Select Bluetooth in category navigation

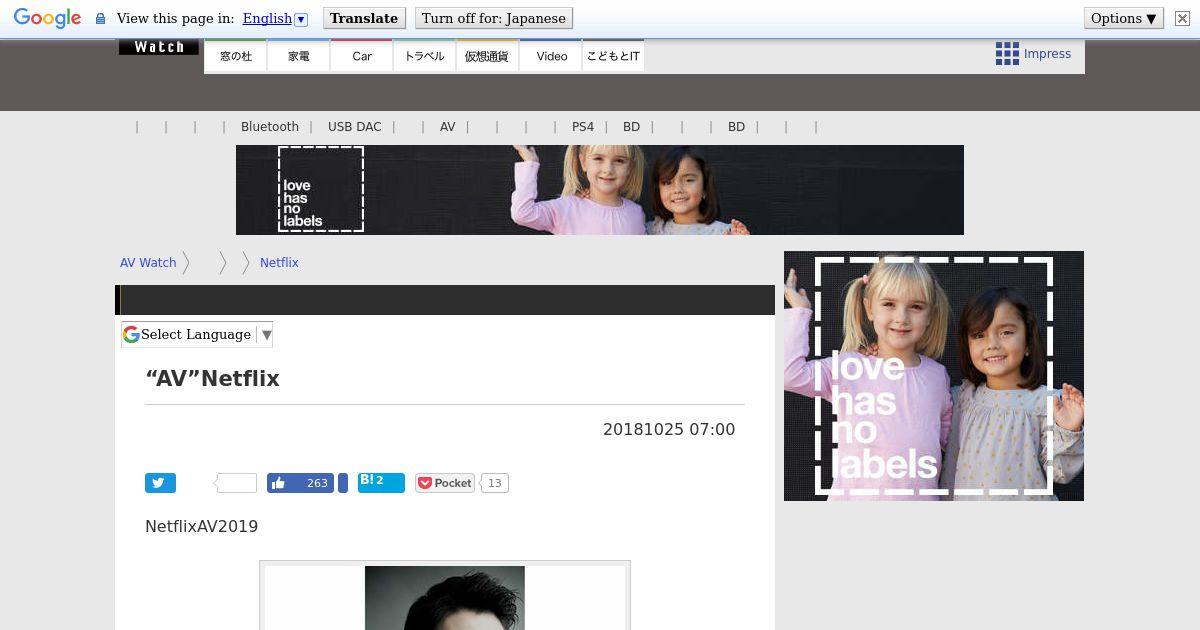pos(270,127)
